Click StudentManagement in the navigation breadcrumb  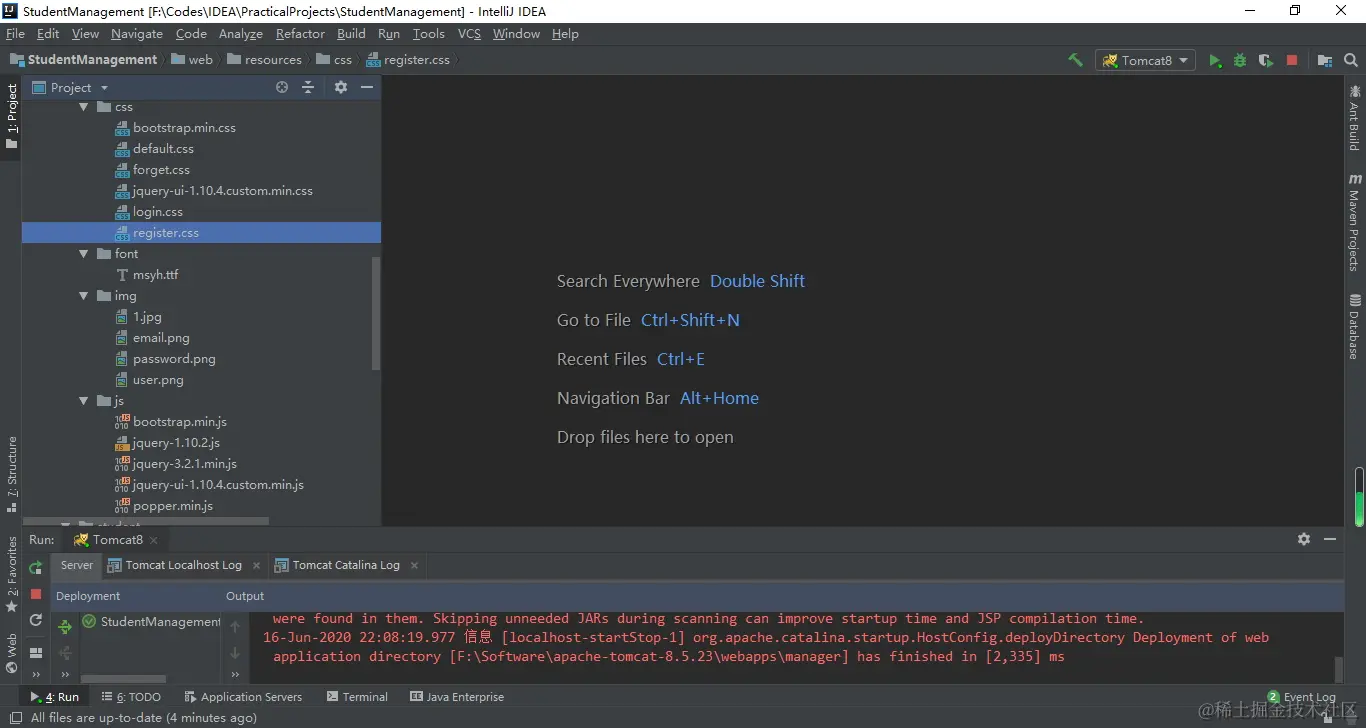click(92, 60)
